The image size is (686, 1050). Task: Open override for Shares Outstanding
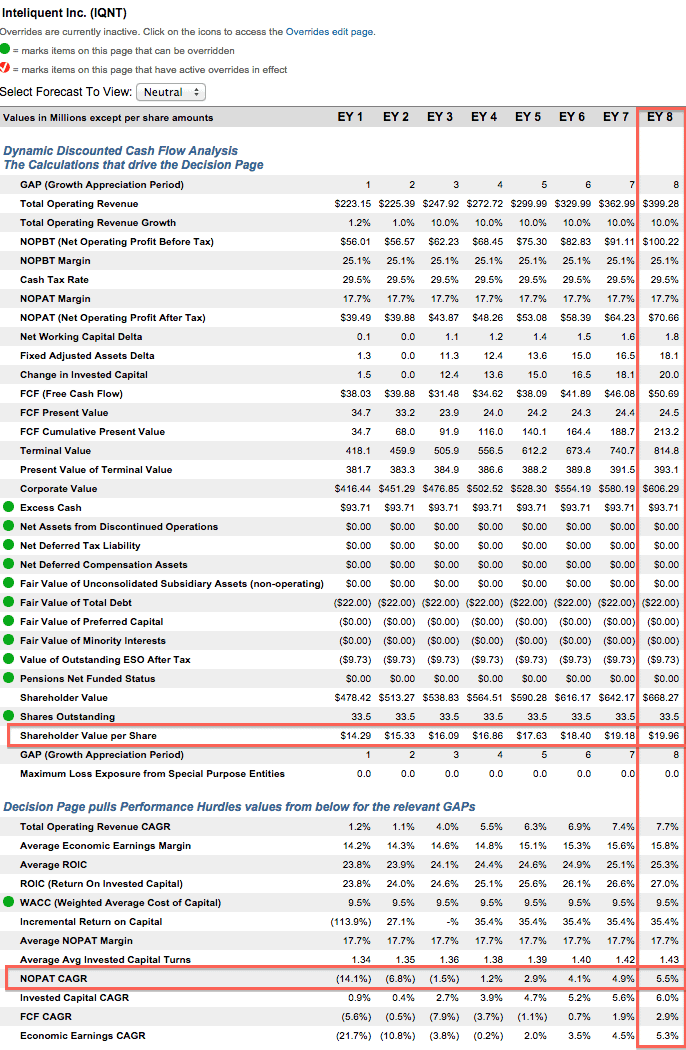(9, 716)
